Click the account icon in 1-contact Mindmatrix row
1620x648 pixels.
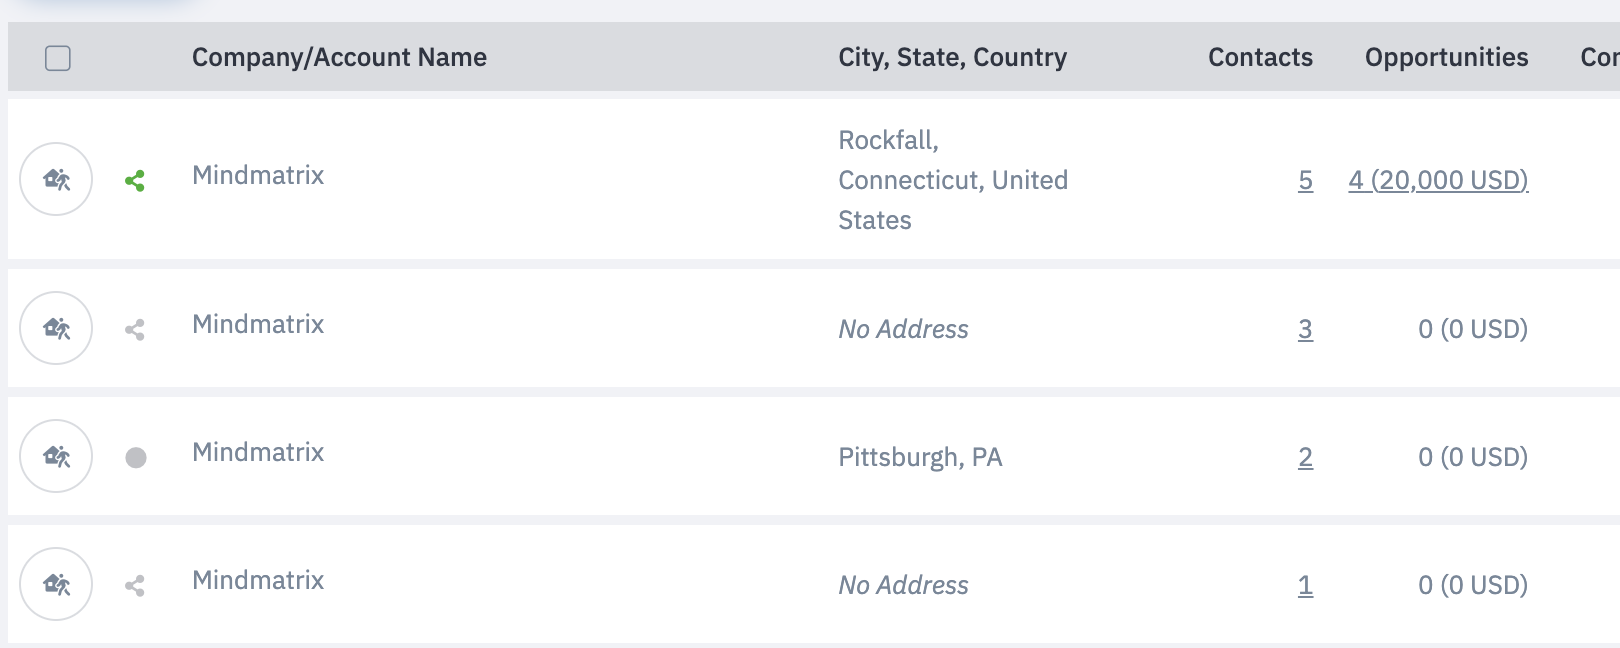[x=56, y=584]
